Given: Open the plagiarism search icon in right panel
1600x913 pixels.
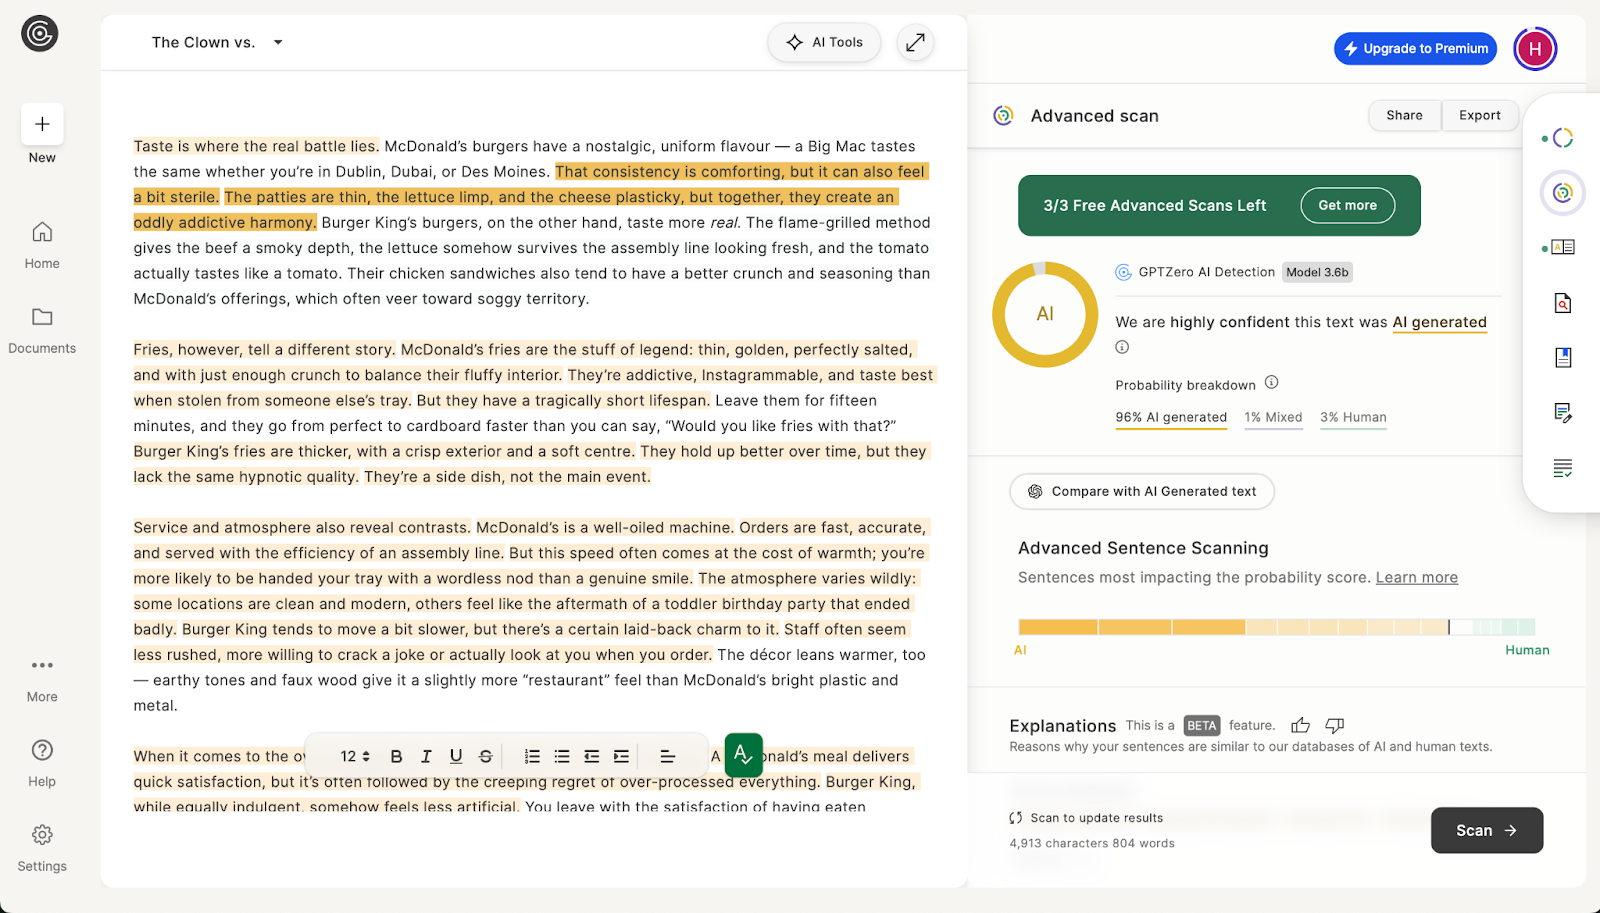Looking at the screenshot, I should coord(1562,303).
